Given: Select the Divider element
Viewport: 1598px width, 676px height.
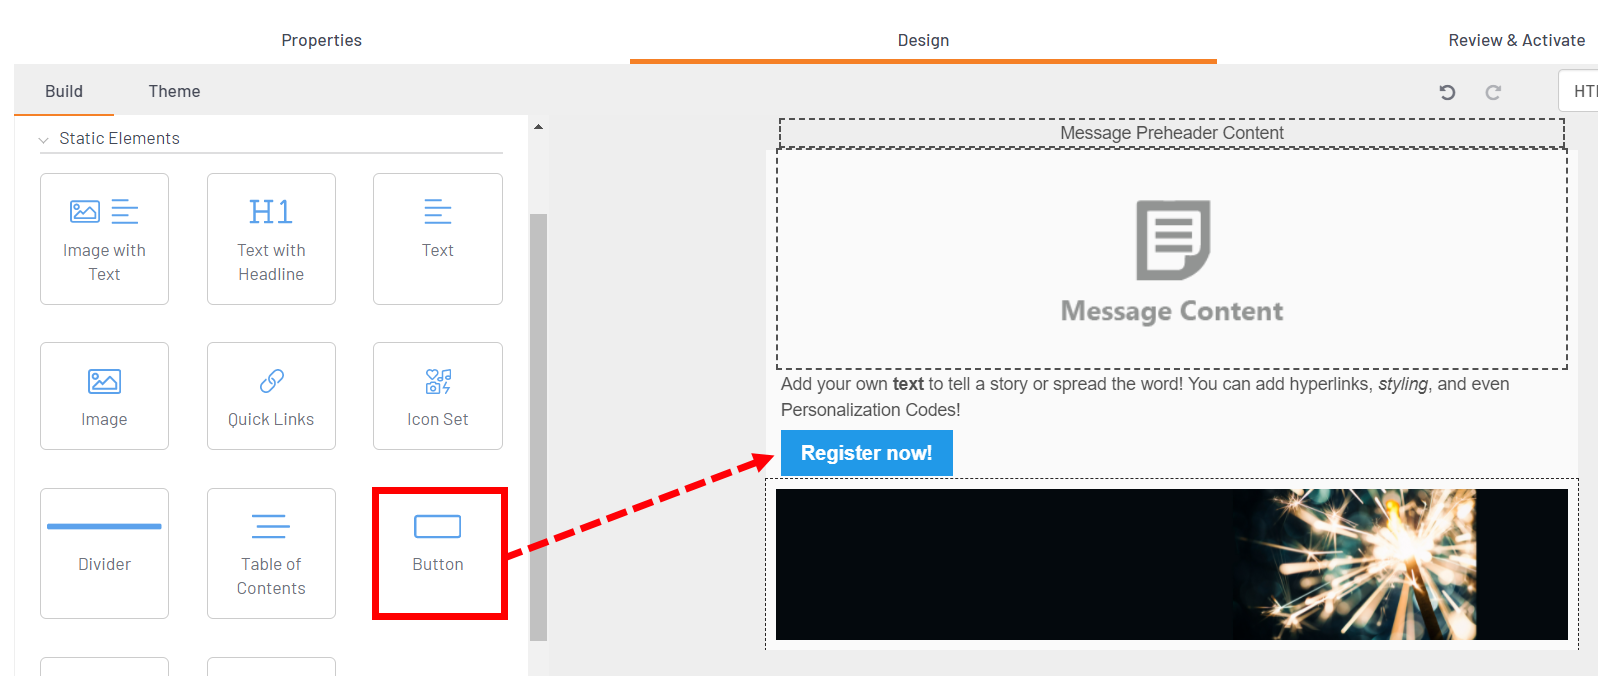Looking at the screenshot, I should 104,553.
